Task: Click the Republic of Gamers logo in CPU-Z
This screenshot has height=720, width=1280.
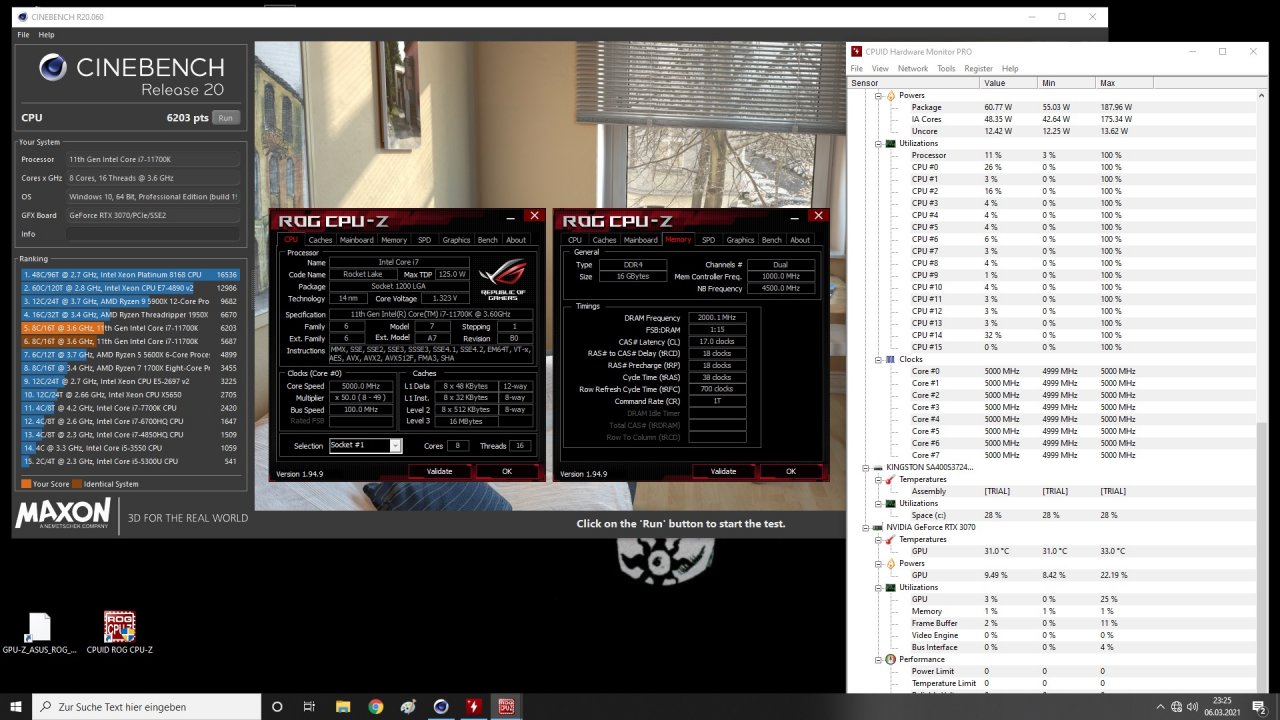Action: coord(502,281)
